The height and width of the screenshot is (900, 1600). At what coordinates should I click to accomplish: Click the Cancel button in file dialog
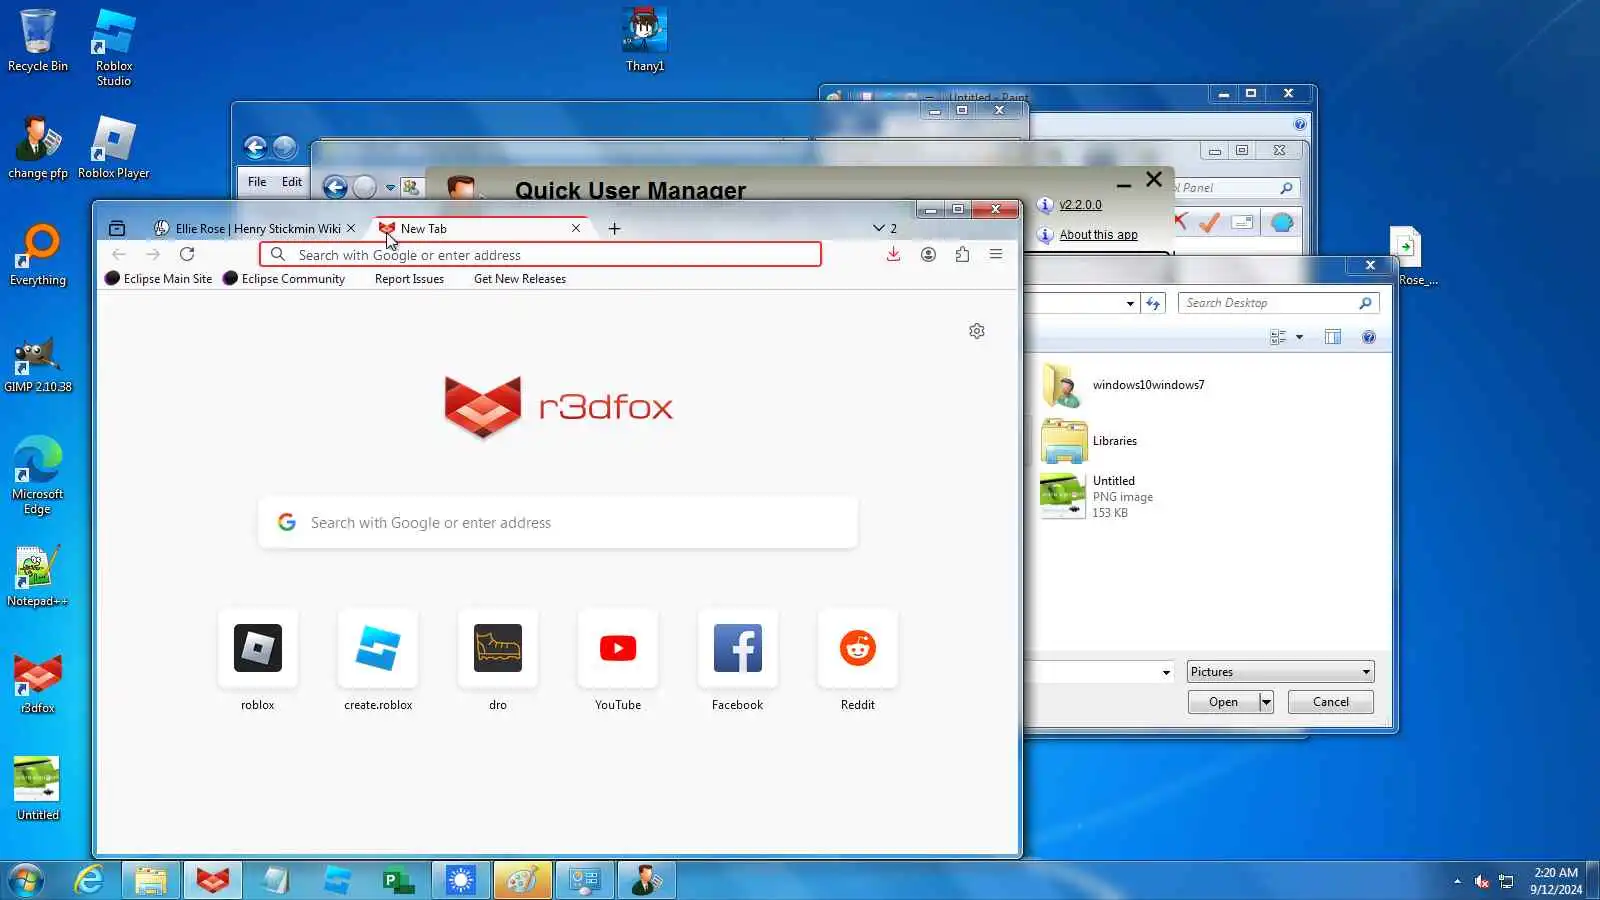click(1331, 702)
